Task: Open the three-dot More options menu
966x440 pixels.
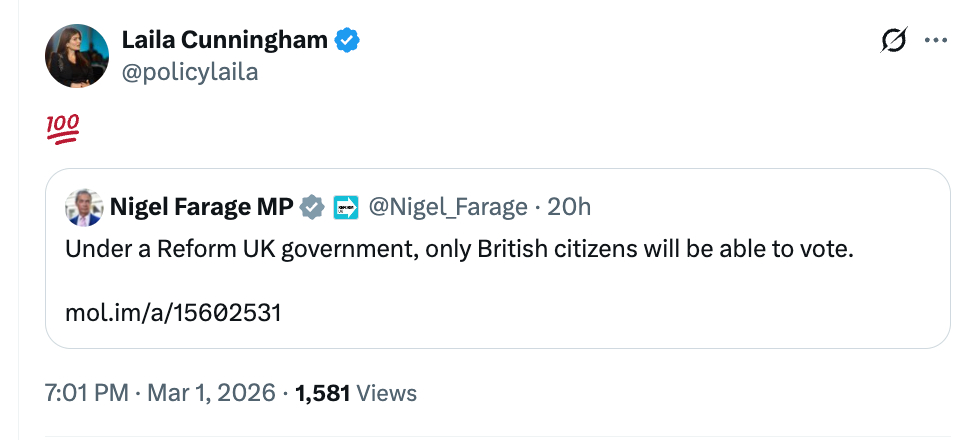Action: click(935, 41)
